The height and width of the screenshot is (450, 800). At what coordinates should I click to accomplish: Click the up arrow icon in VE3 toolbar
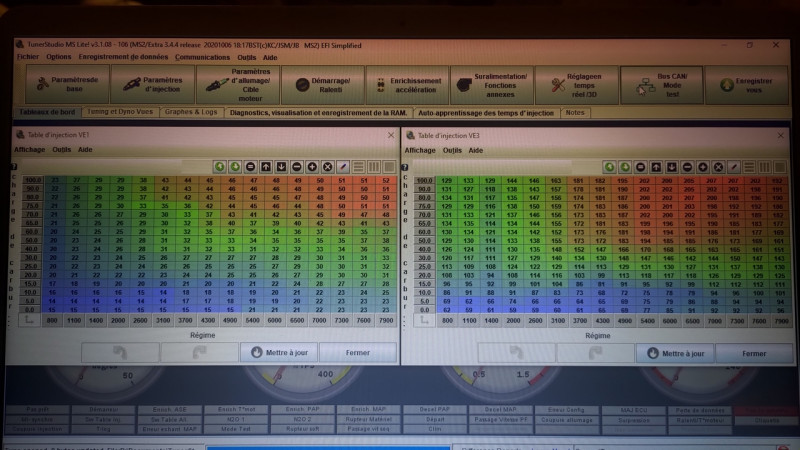tap(655, 166)
